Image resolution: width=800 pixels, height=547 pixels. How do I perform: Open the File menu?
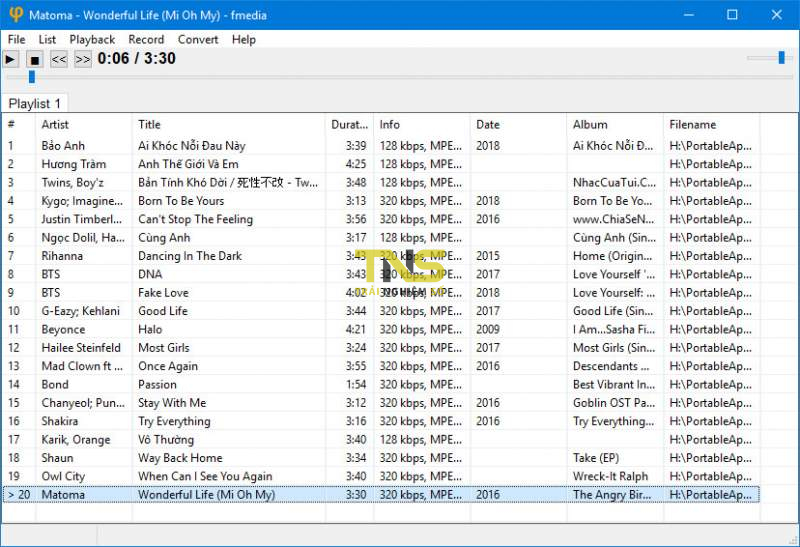point(16,39)
